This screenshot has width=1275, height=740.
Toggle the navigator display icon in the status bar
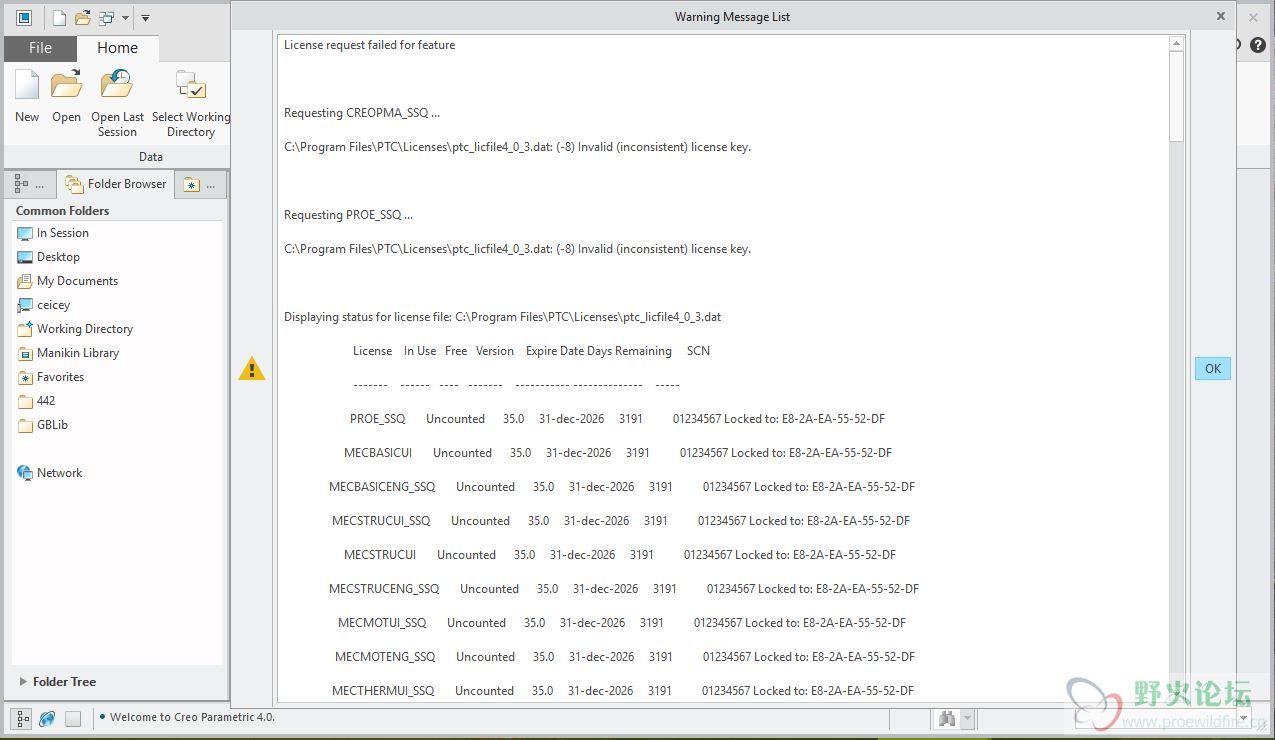(22, 718)
